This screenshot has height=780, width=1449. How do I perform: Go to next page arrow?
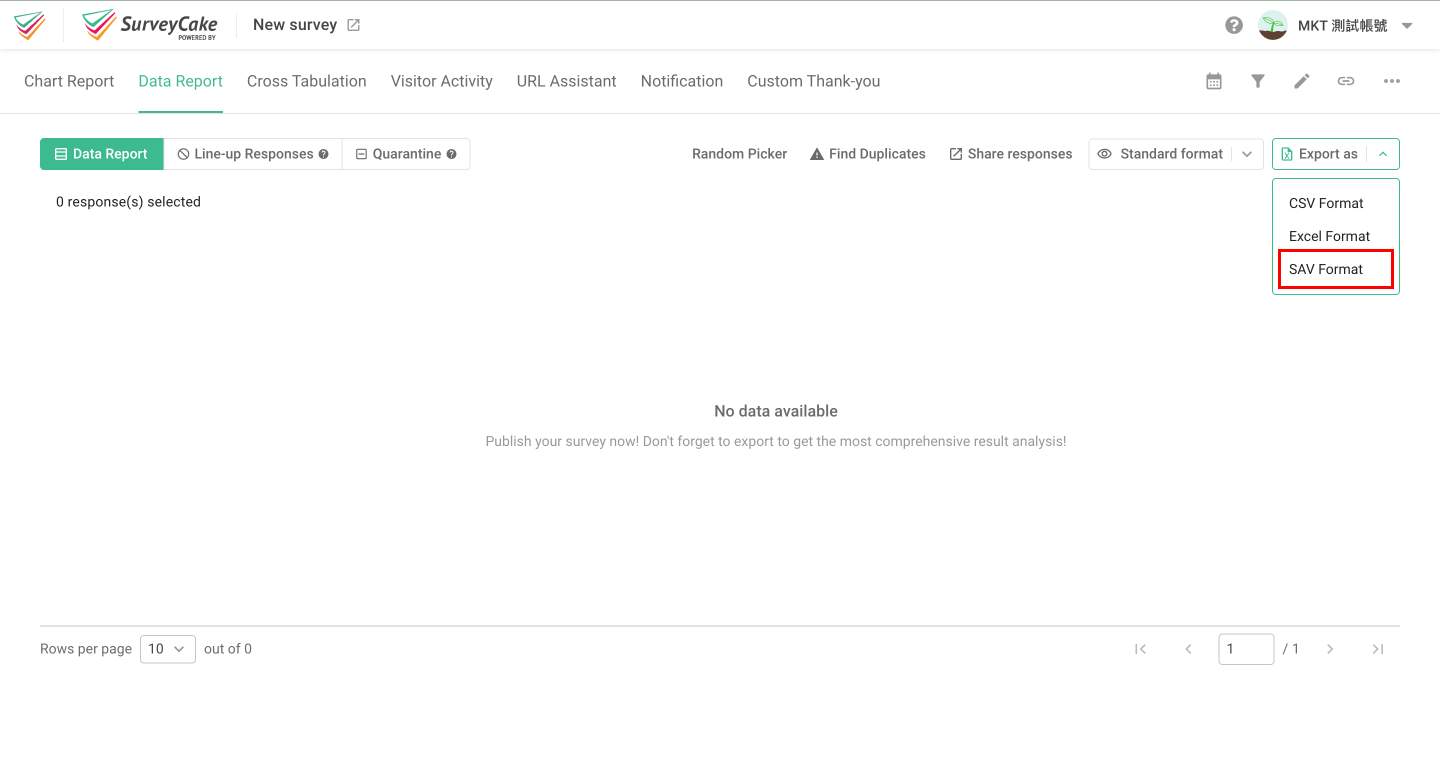[x=1330, y=649]
